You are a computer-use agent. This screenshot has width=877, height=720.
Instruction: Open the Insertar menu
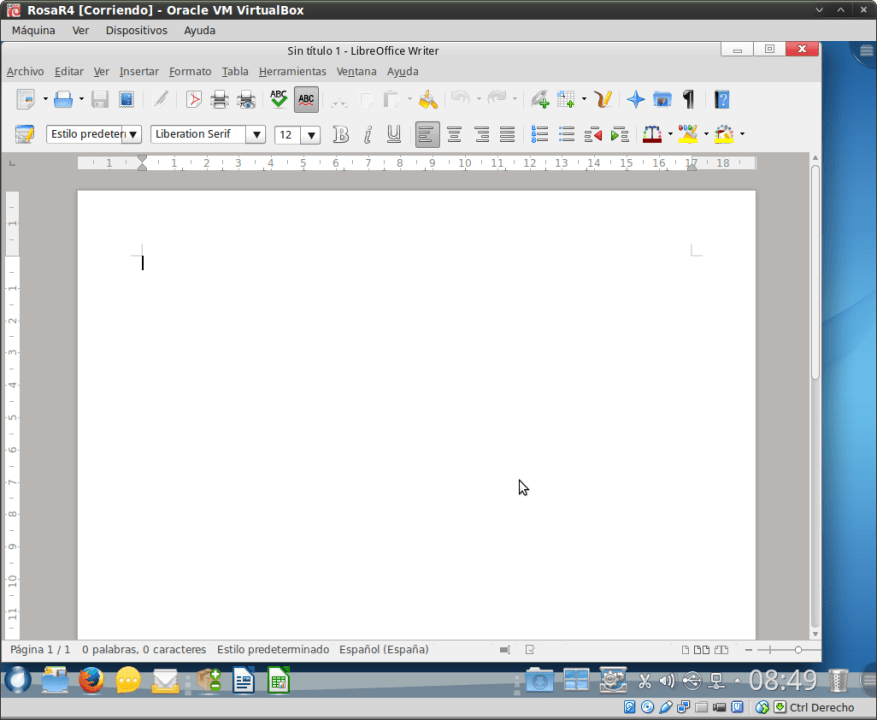click(x=139, y=71)
